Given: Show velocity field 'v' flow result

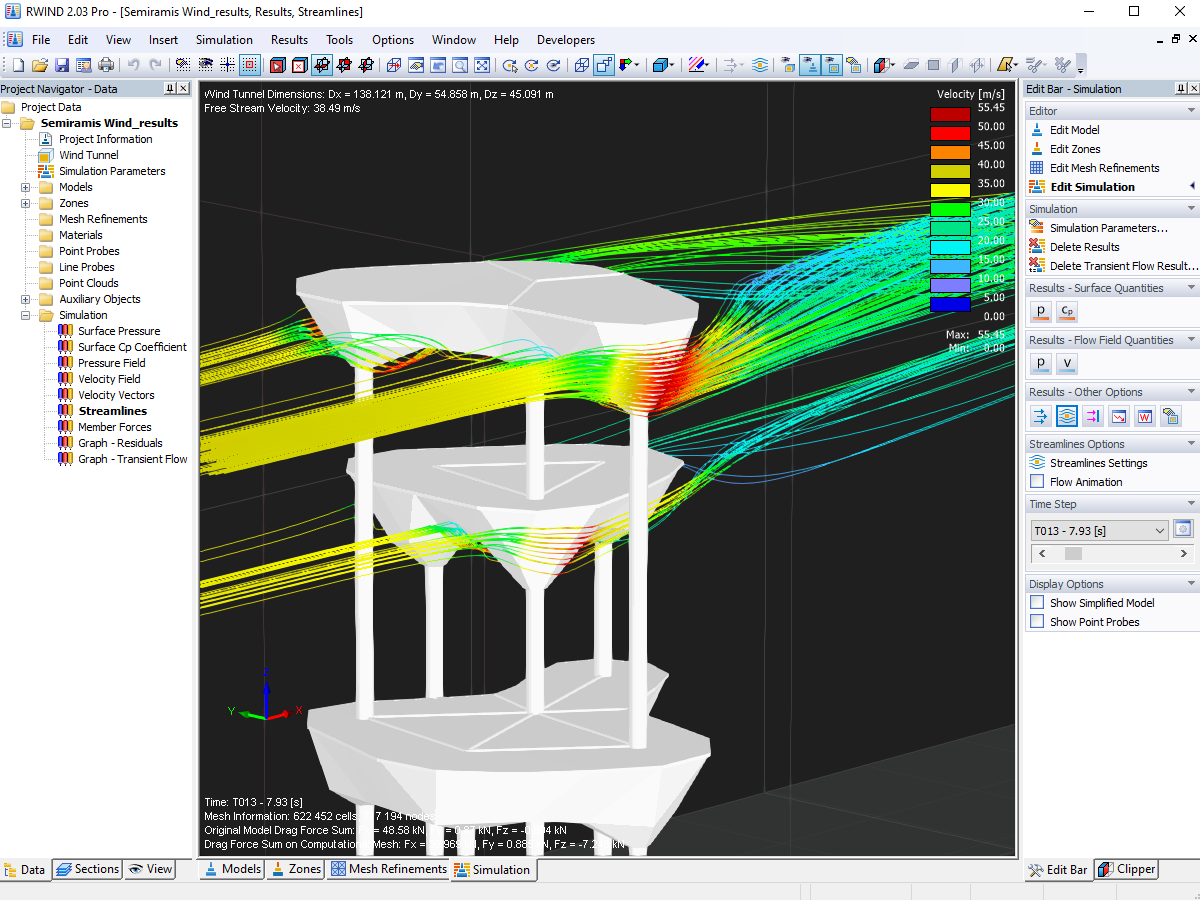Looking at the screenshot, I should [1067, 363].
